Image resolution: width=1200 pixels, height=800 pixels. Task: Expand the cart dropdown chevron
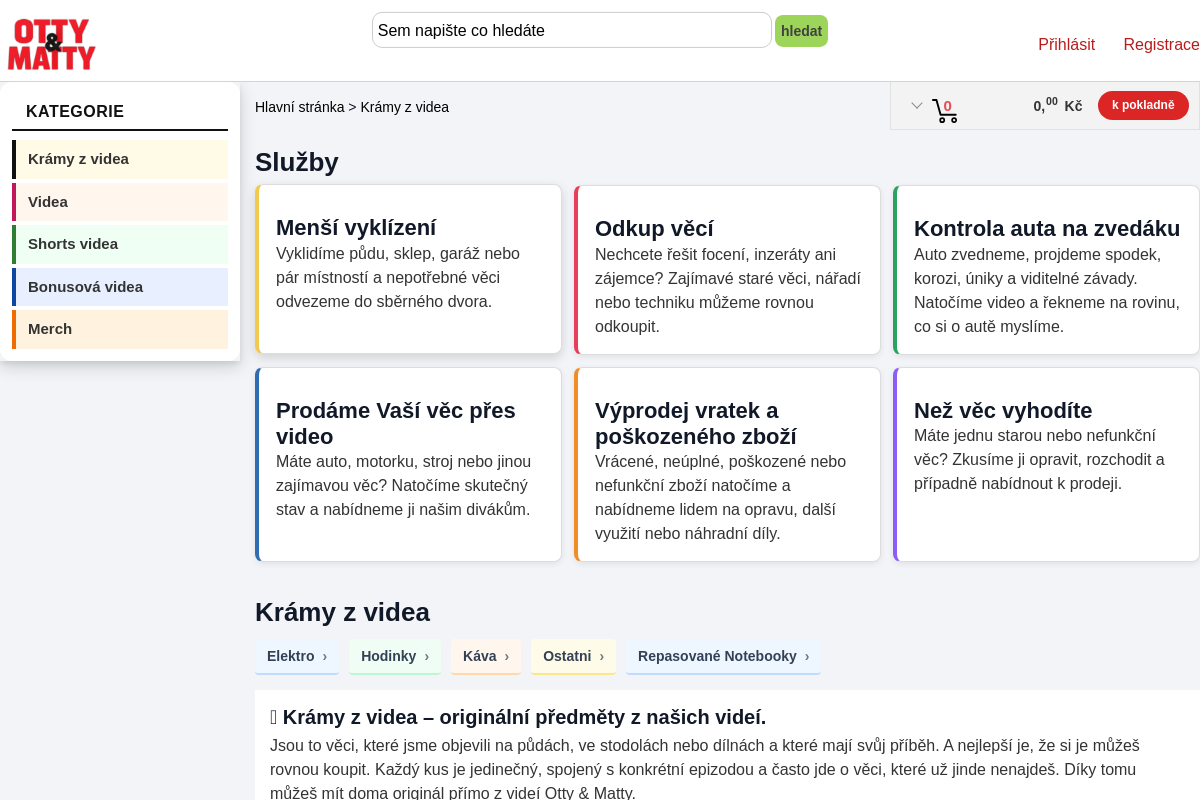tap(916, 105)
